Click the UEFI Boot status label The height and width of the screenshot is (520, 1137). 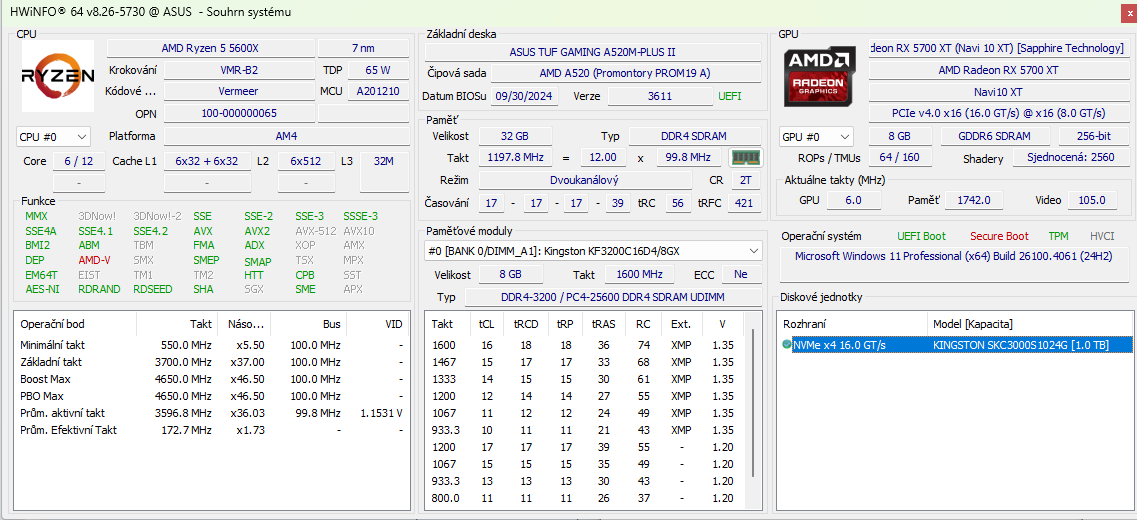(920, 236)
